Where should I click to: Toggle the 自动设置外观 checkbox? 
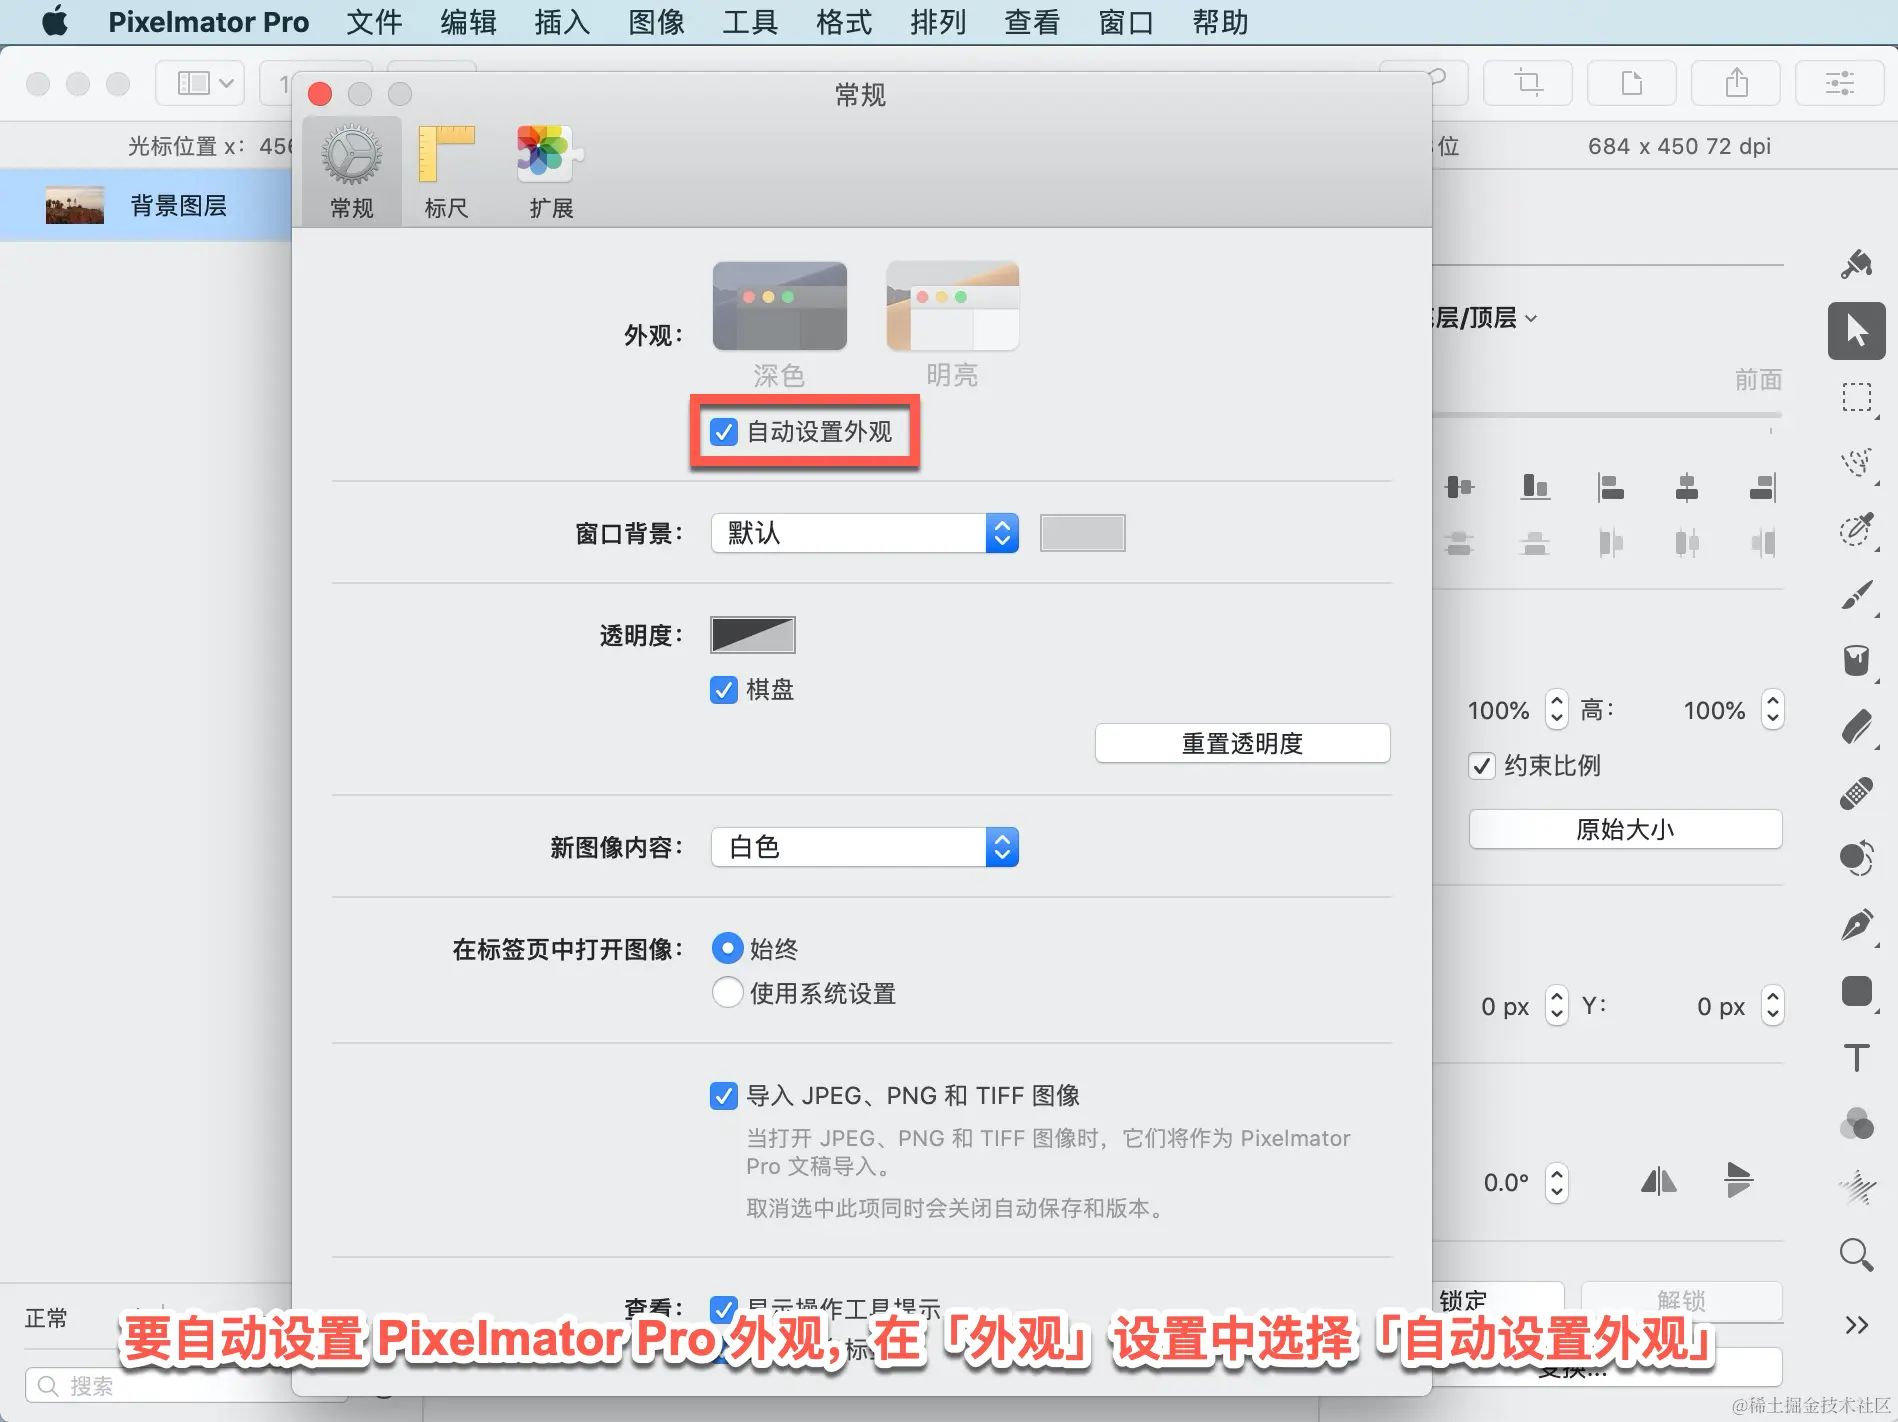pos(724,432)
